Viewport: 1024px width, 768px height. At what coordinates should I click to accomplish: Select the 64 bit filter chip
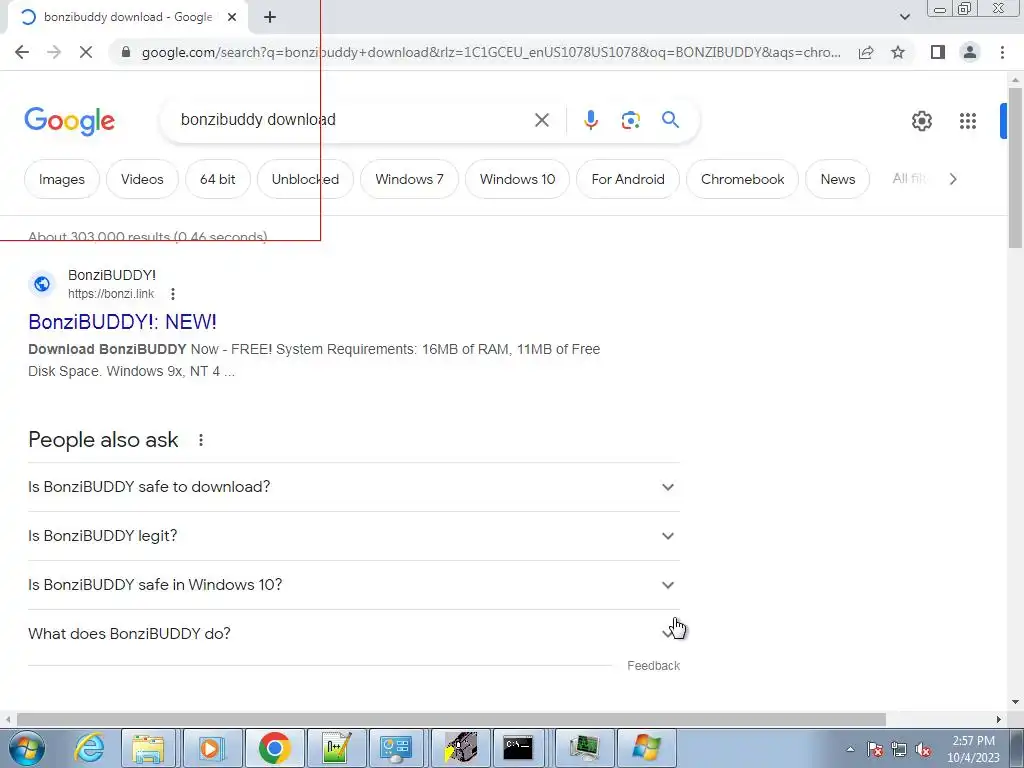click(217, 179)
